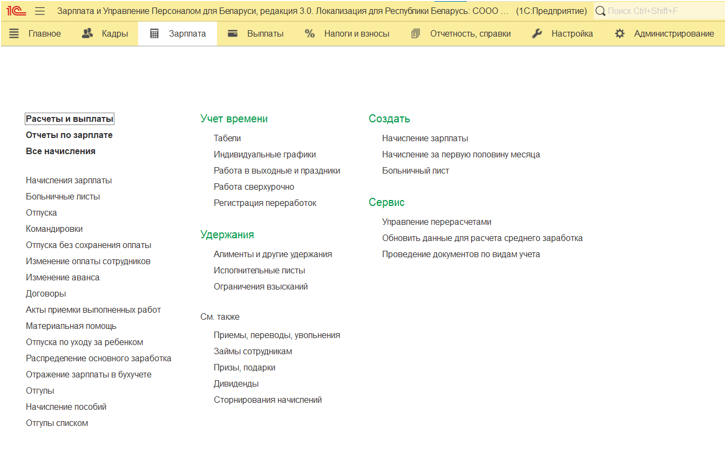Open Алименты и другие удержания
This screenshot has width=726, height=453.
pyautogui.click(x=273, y=254)
